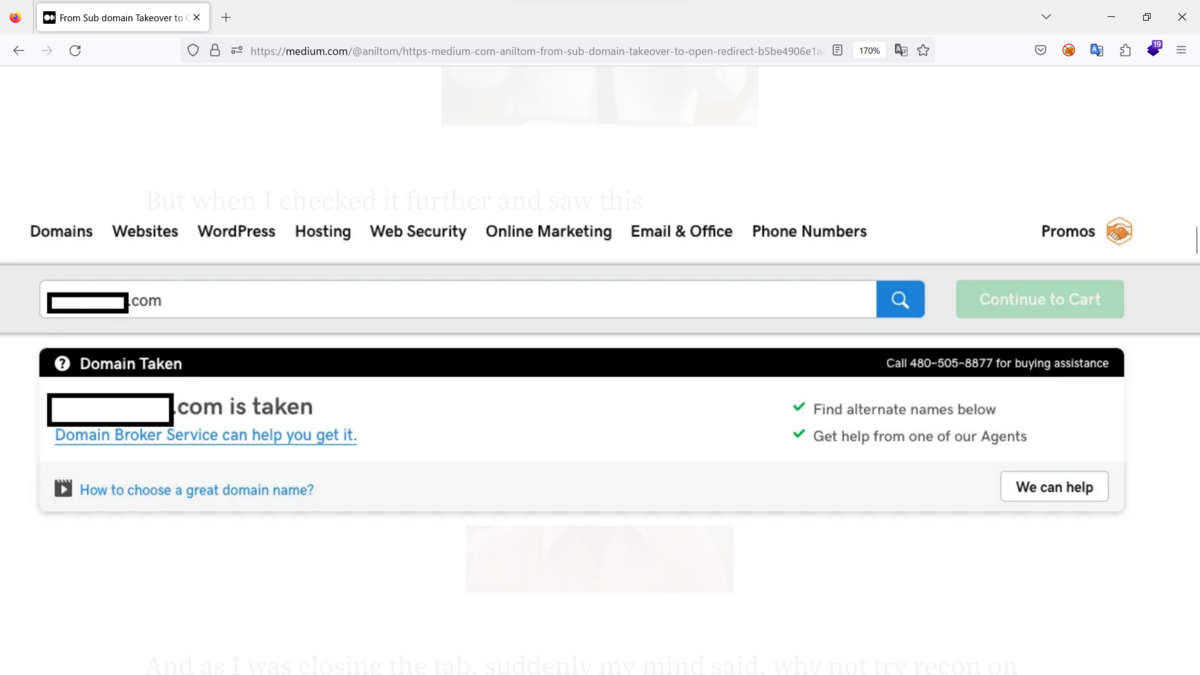Open the Email & Office menu item

tap(682, 231)
